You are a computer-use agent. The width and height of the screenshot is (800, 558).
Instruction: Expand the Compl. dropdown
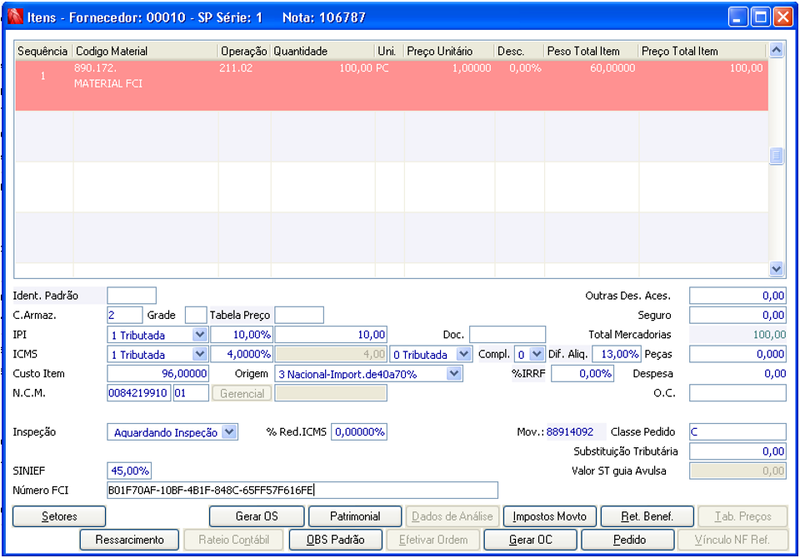pyautogui.click(x=536, y=354)
